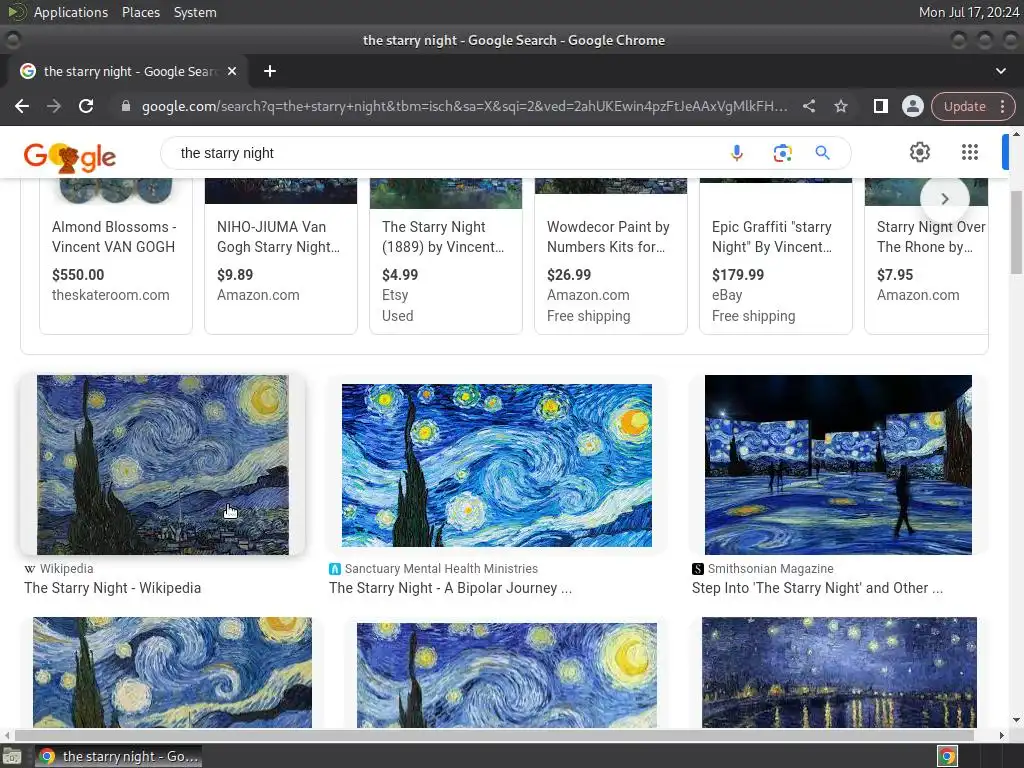
Task: Click the $179.99 price
Action: pyautogui.click(x=738, y=275)
